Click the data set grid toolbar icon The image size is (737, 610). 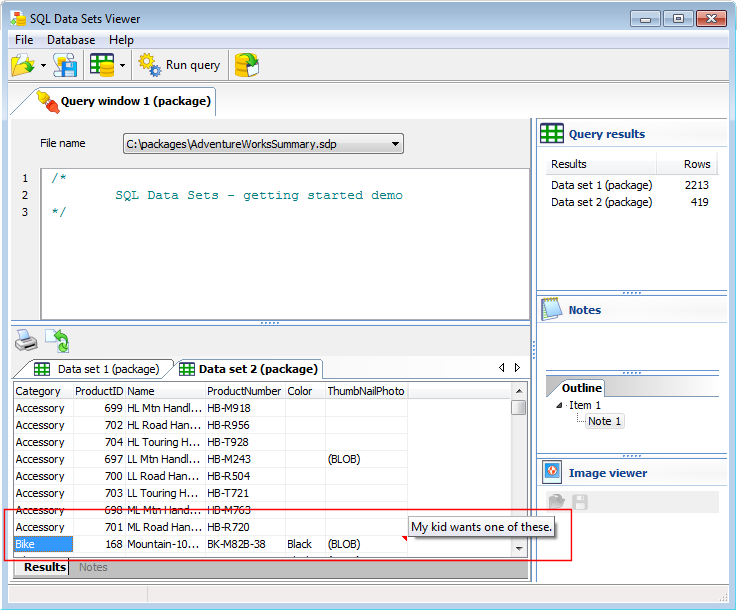click(x=101, y=66)
